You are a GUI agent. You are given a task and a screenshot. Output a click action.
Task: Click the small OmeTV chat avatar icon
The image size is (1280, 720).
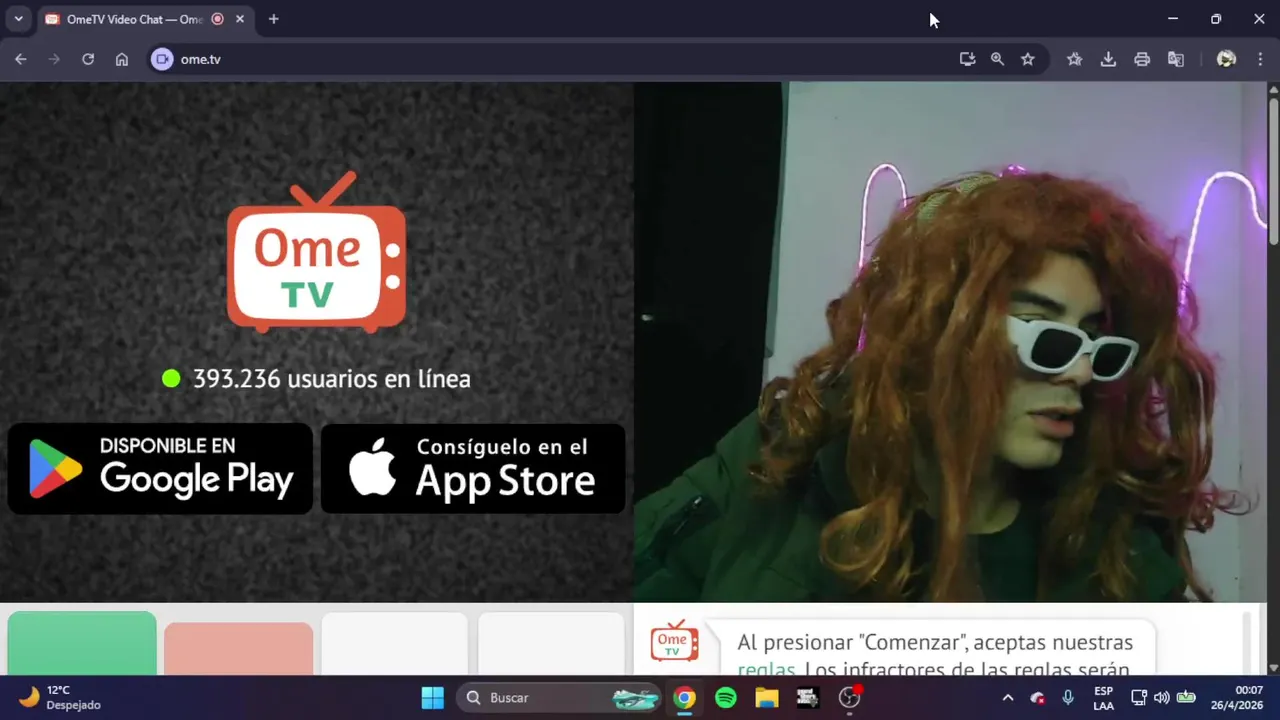[675, 640]
